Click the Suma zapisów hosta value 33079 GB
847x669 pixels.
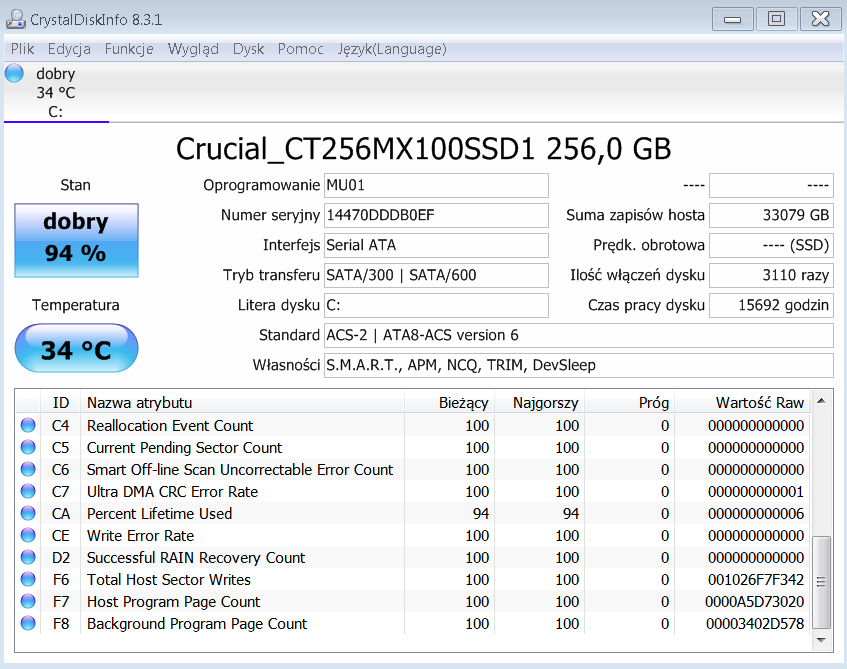[771, 215]
